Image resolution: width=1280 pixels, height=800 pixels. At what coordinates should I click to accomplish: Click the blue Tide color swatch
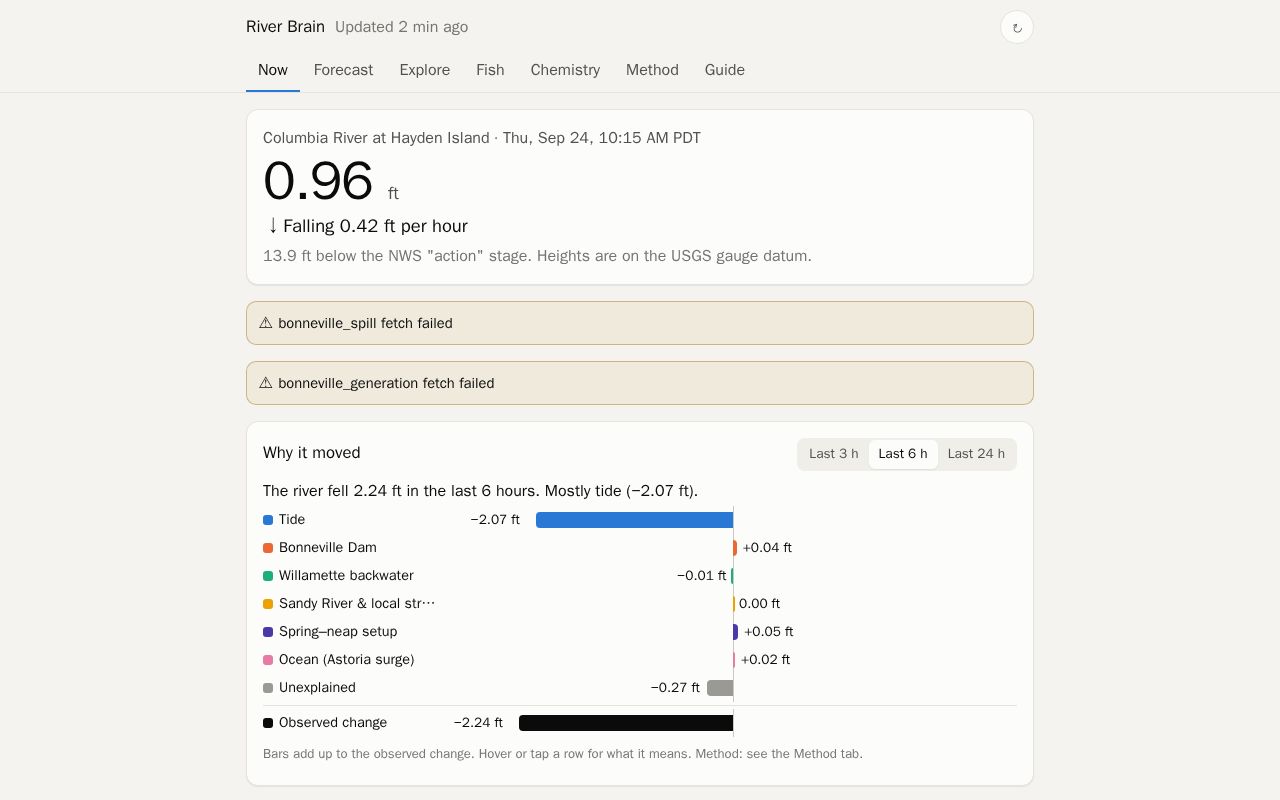(x=268, y=520)
